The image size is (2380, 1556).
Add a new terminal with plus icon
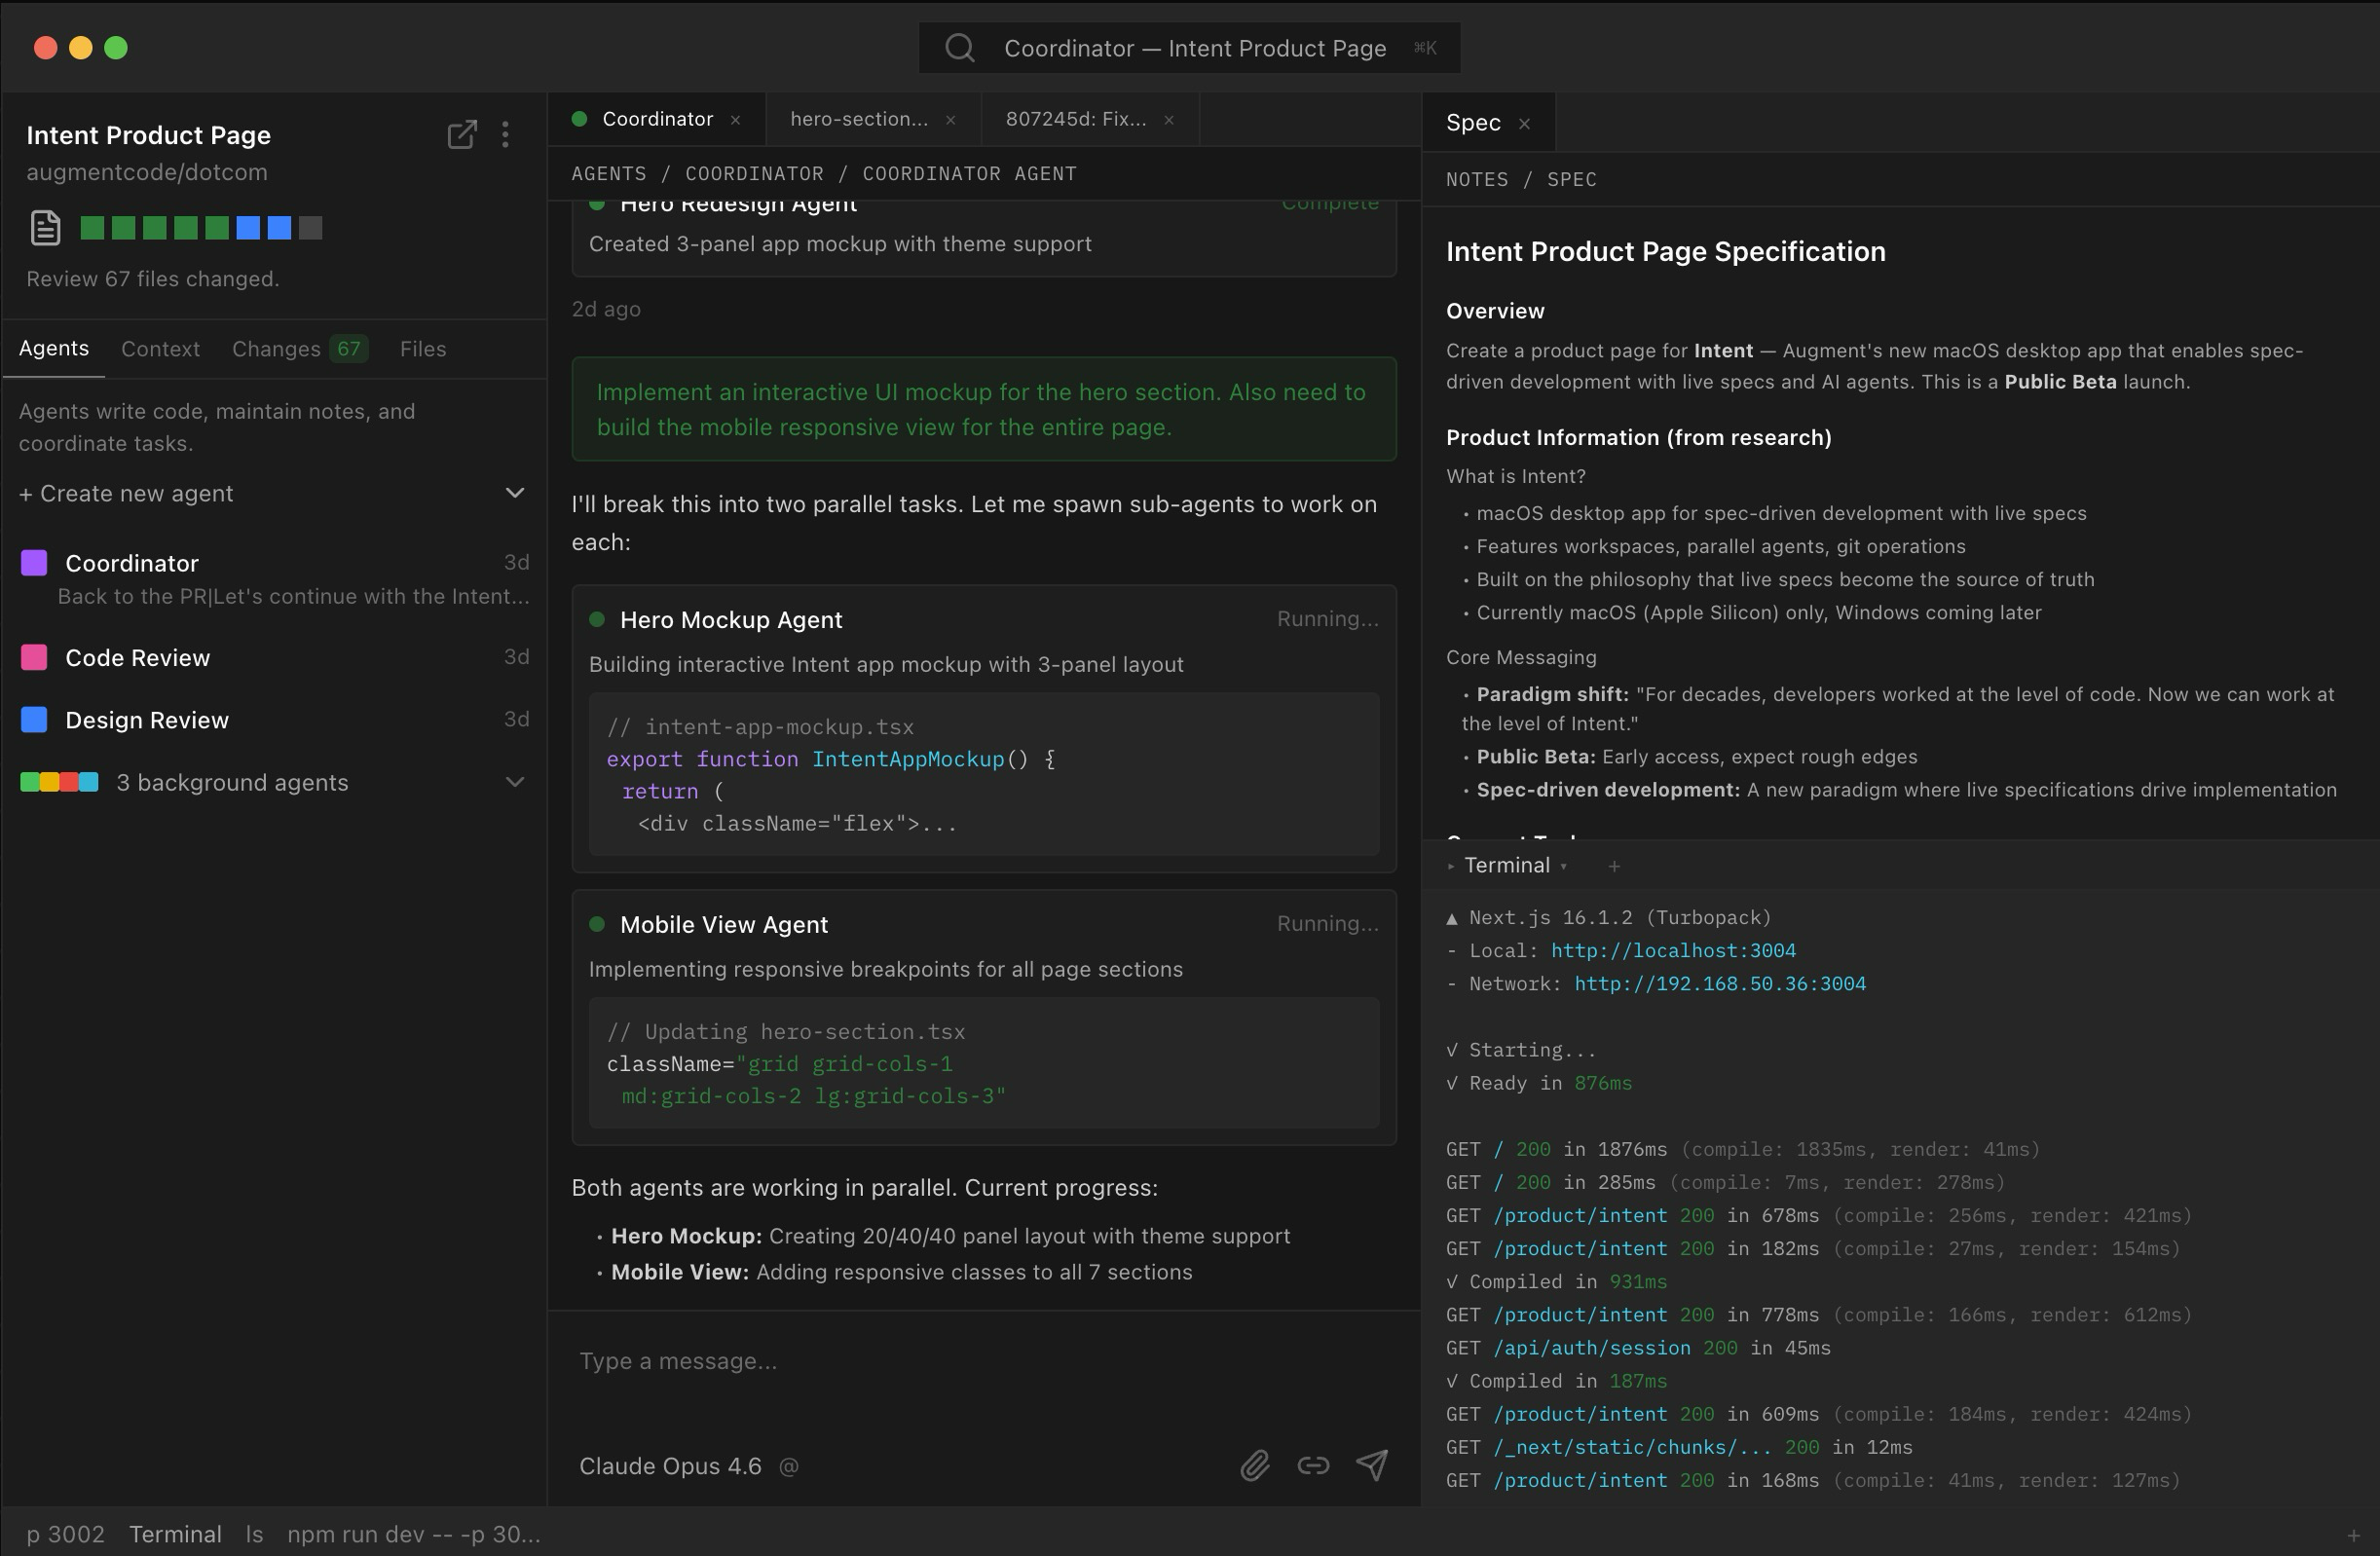tap(1614, 867)
